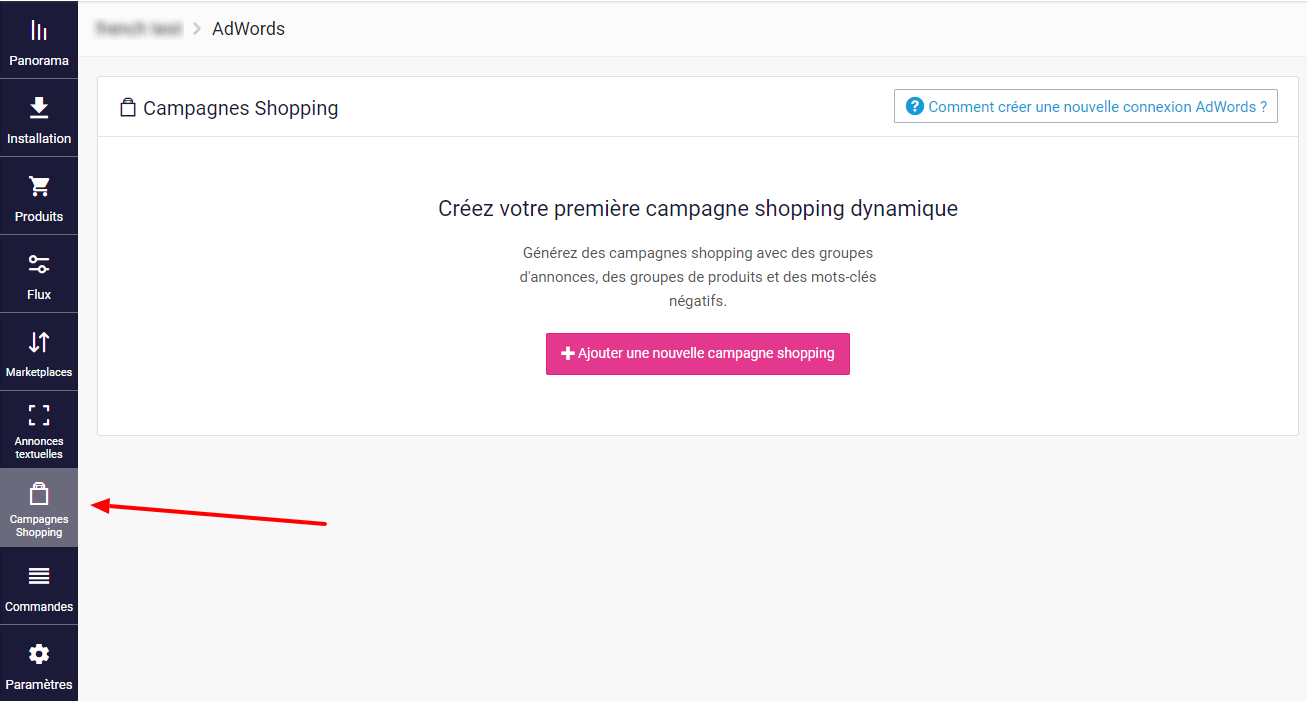This screenshot has height=701, width=1307.
Task: Select Campagnes Shopping bag icon in sidebar
Action: tap(39, 493)
